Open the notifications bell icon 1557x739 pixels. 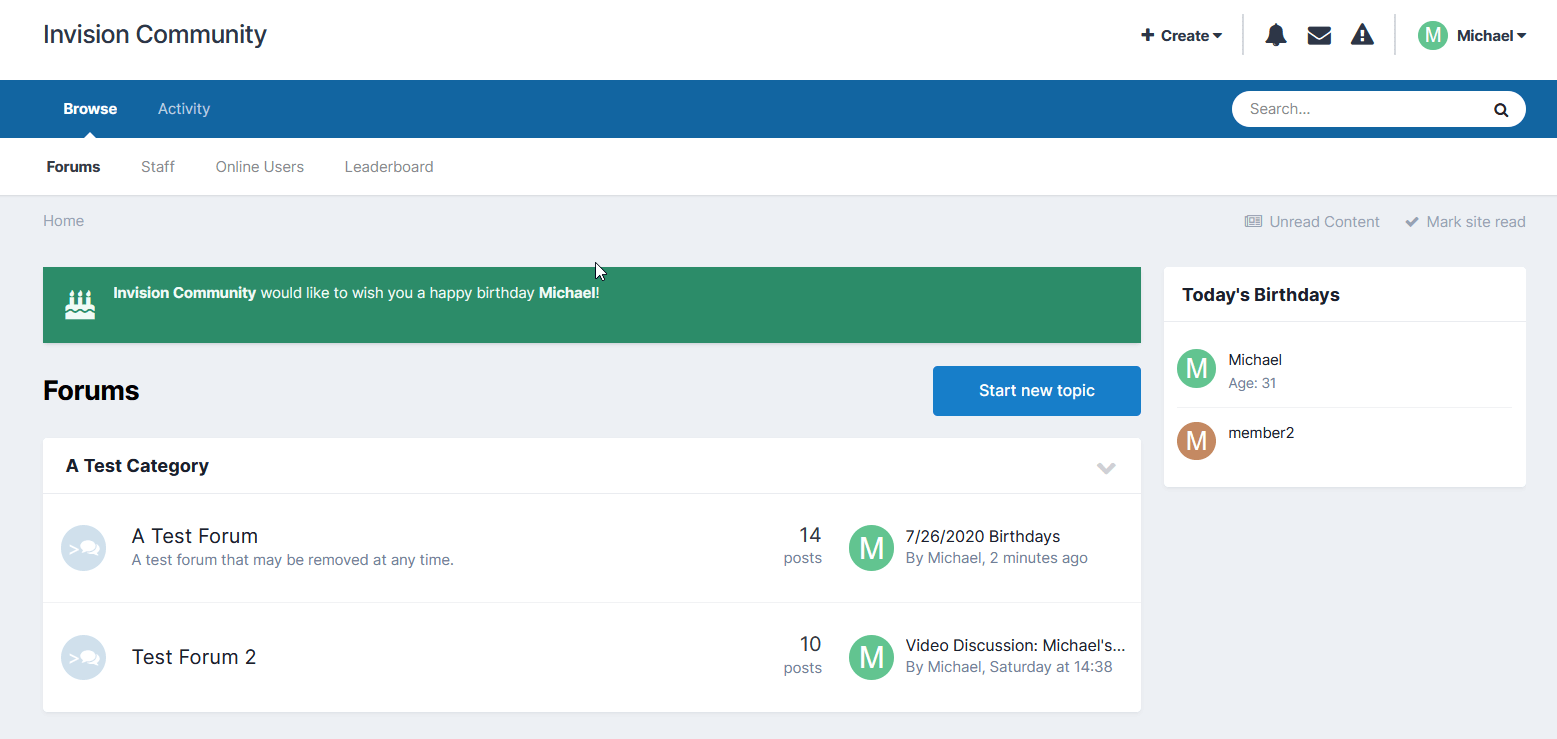(1276, 35)
